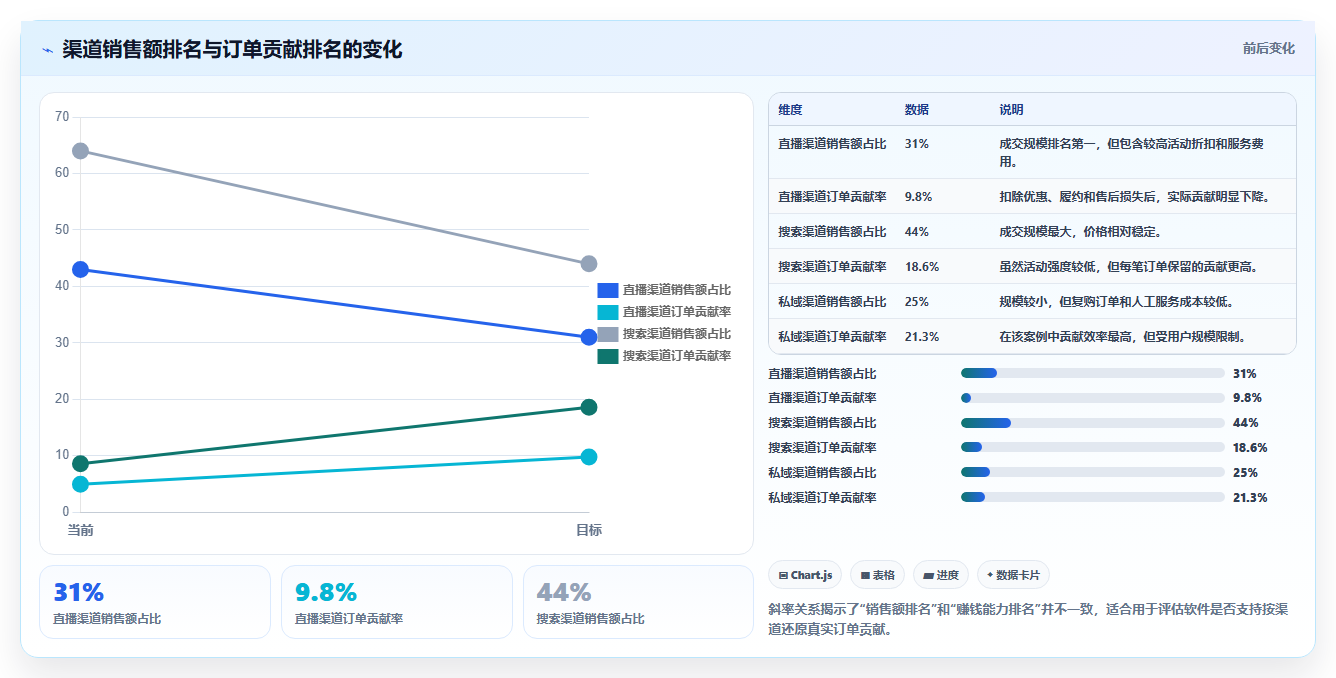
Task: Click cyan current point near 5
Action: [80, 484]
